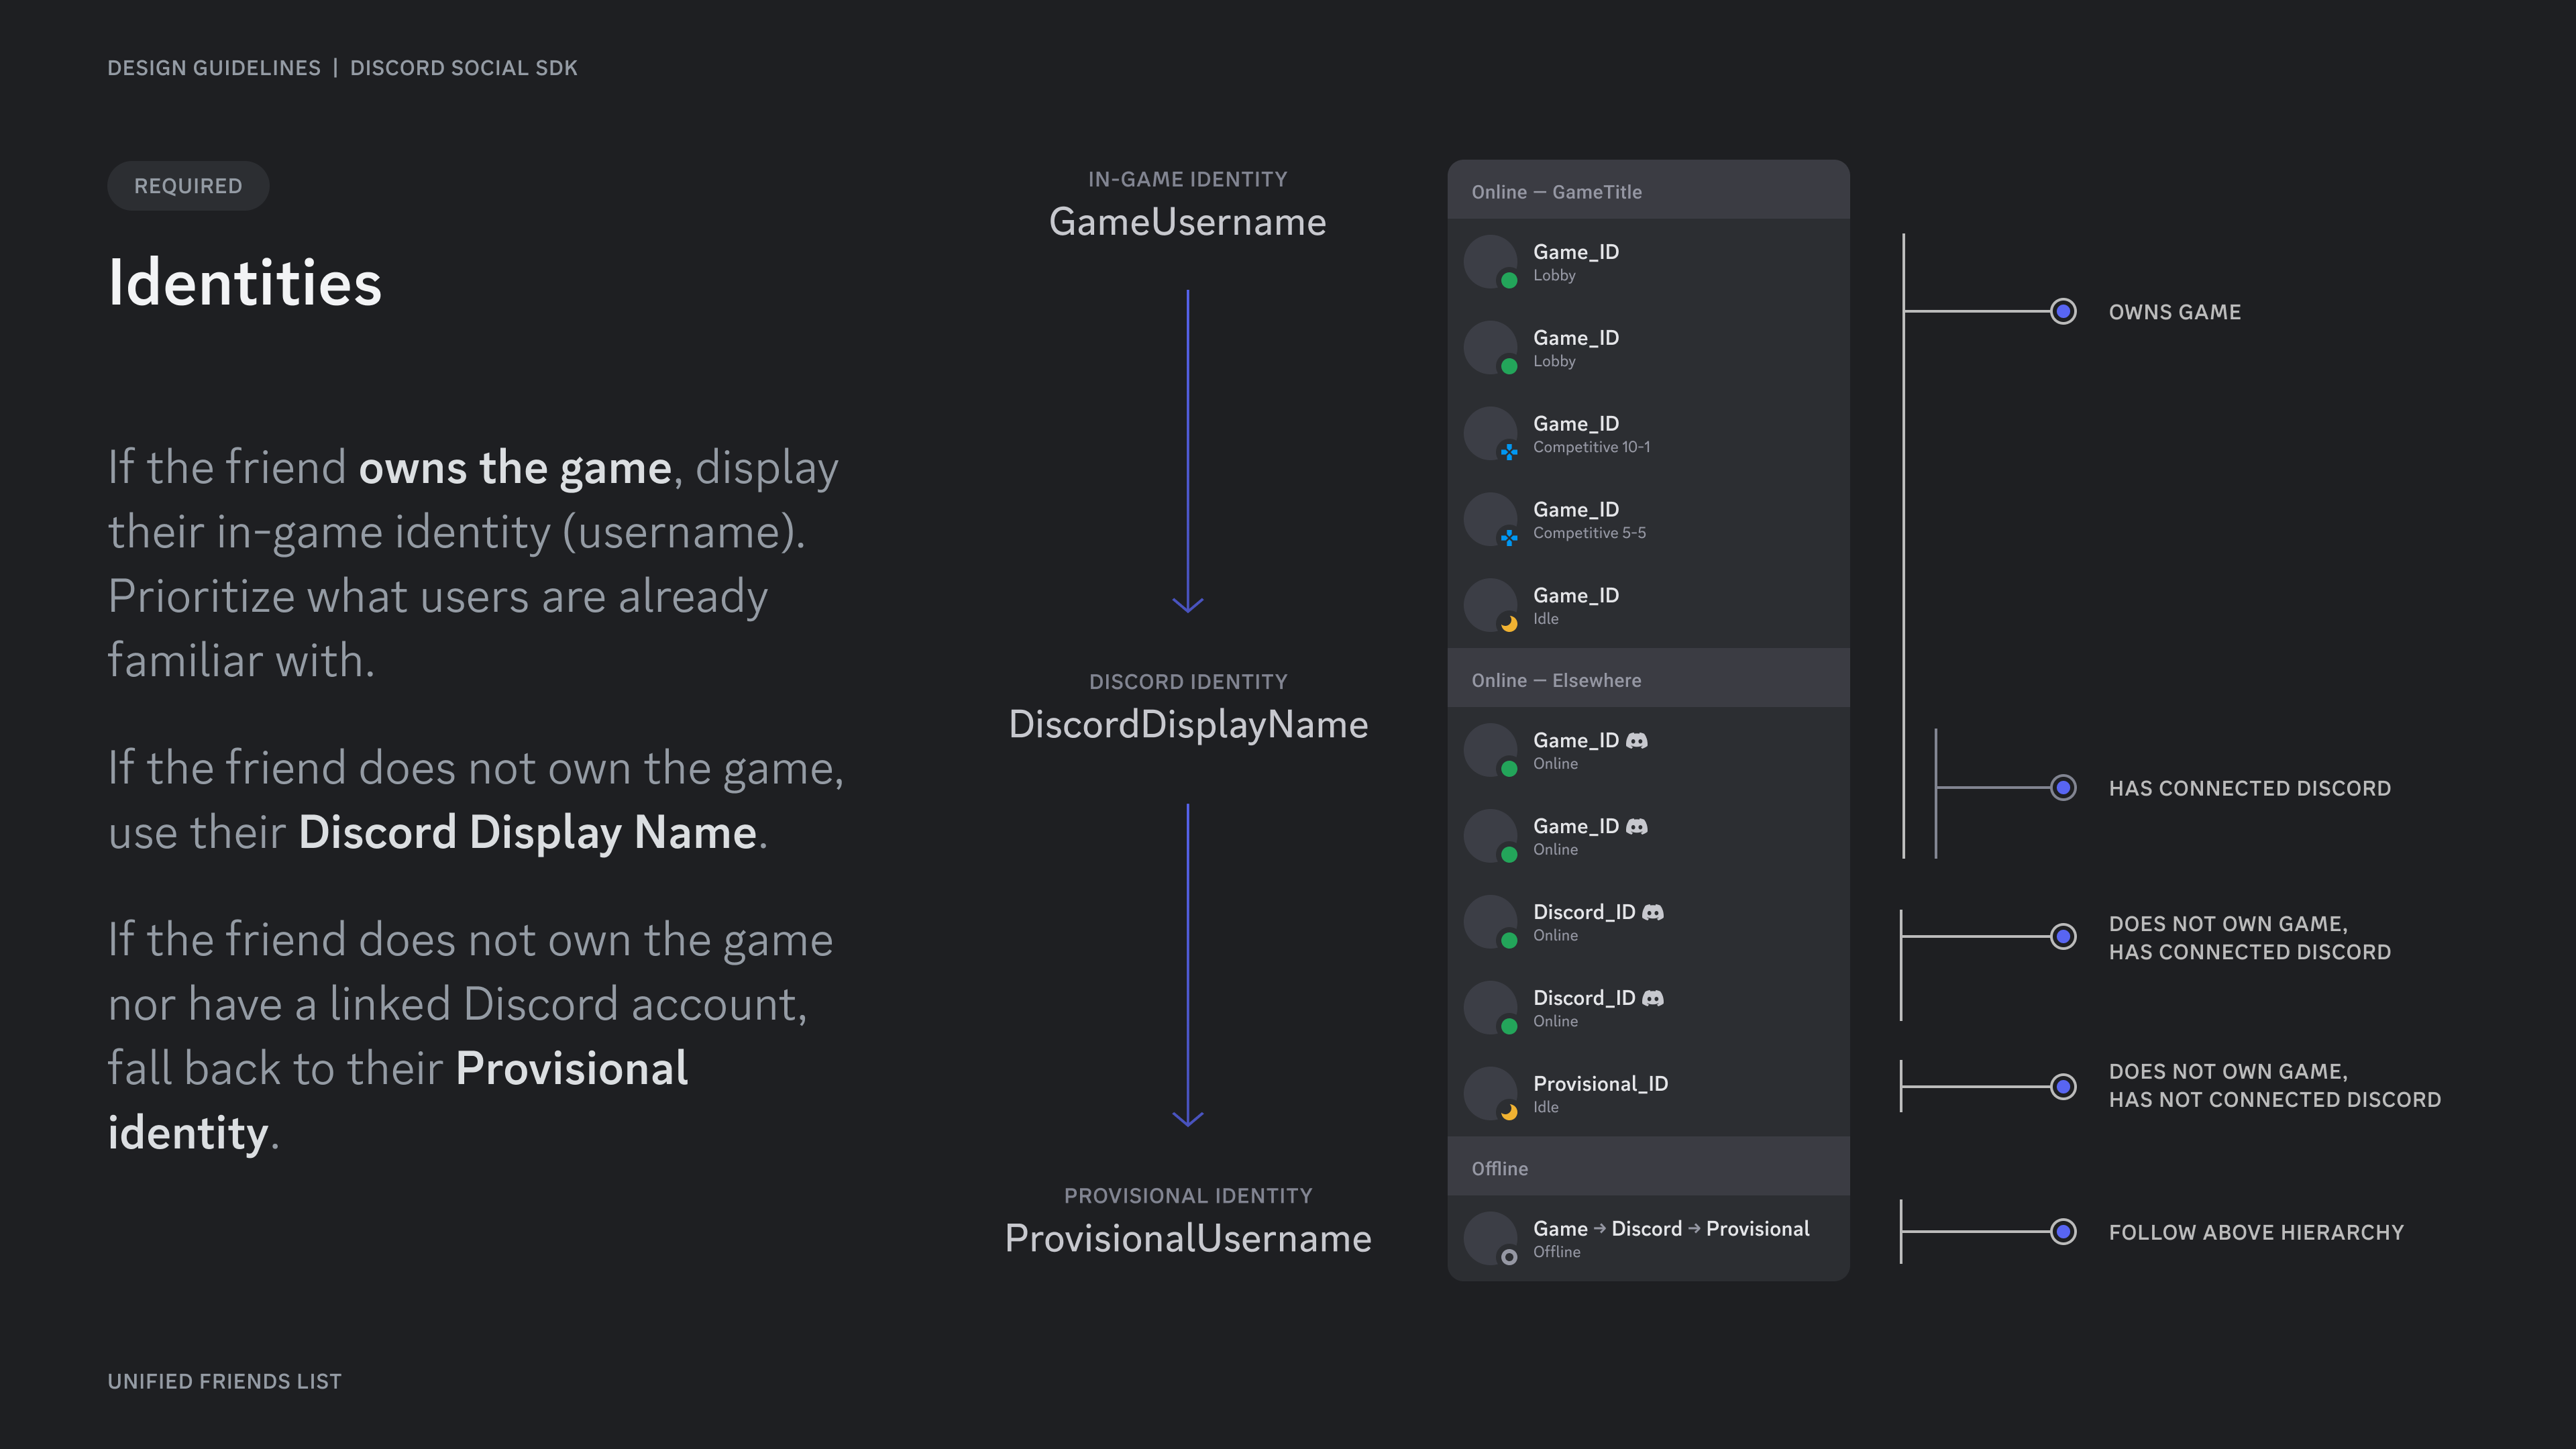Click the Discord logo beside second Discord_ID

pyautogui.click(x=1653, y=998)
